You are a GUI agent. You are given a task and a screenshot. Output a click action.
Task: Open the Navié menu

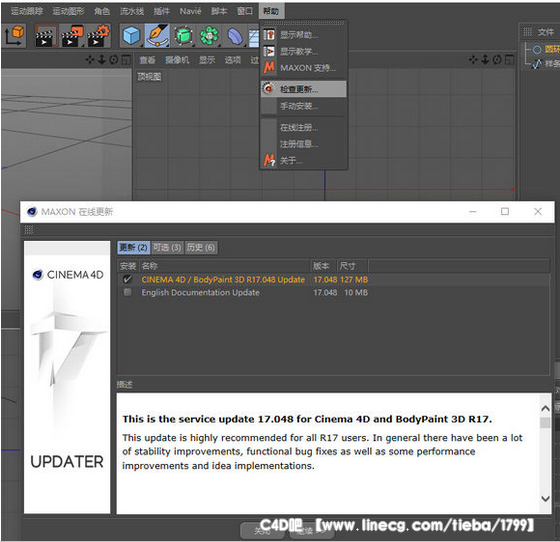tap(190, 11)
